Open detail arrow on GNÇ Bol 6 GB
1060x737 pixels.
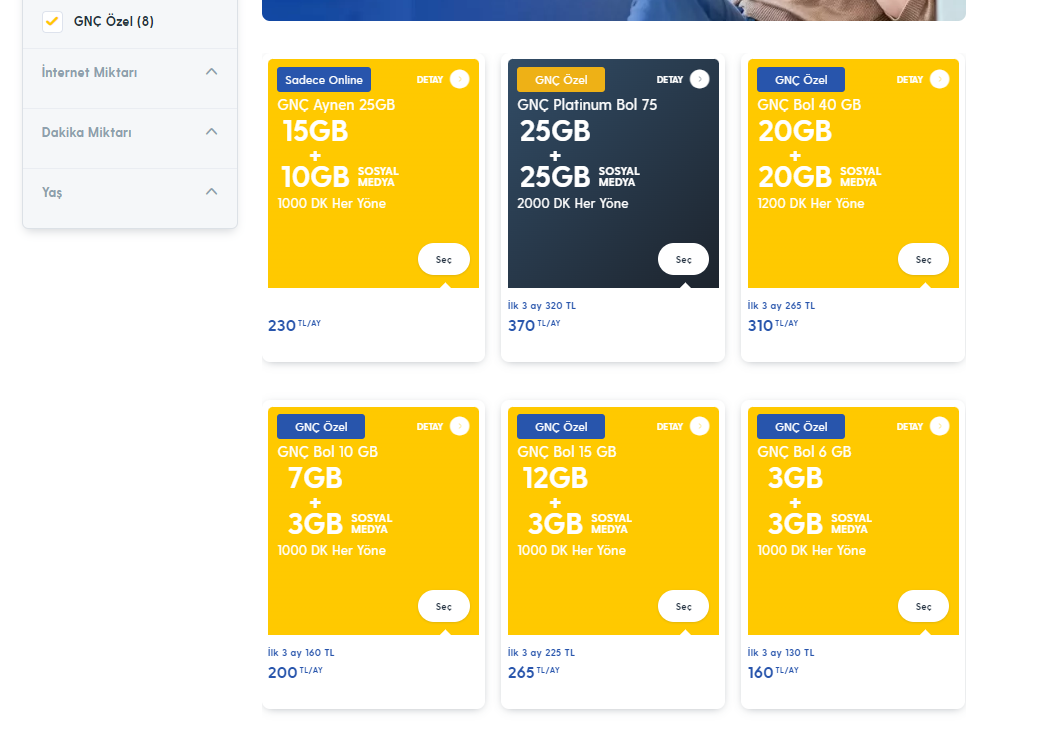(x=939, y=427)
